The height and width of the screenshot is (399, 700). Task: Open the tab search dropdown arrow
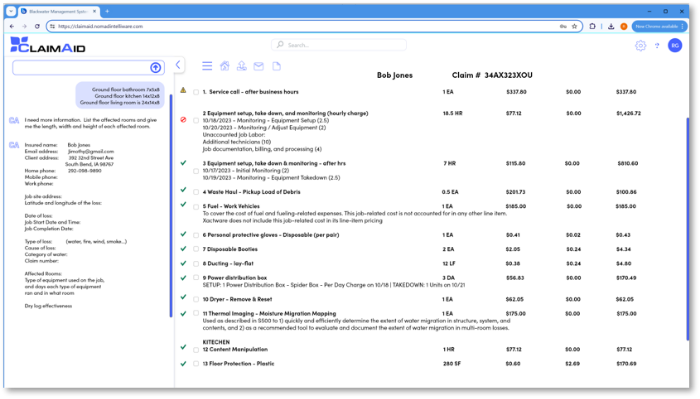(11, 11)
